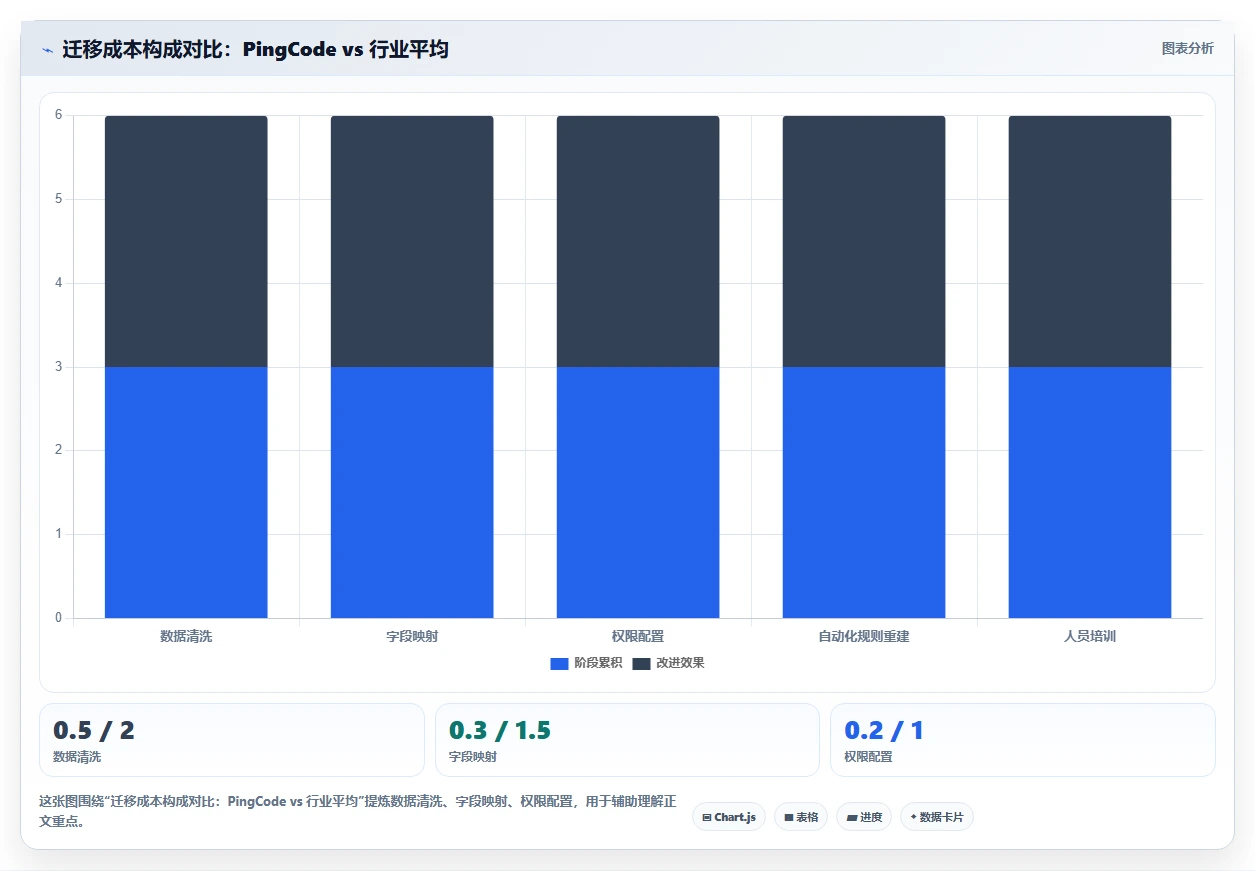Select the Chart.js tag
The height and width of the screenshot is (871, 1255).
point(729,817)
